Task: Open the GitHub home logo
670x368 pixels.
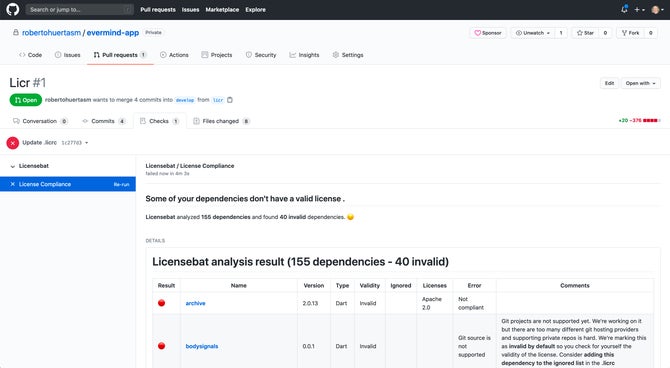Action: pyautogui.click(x=13, y=9)
